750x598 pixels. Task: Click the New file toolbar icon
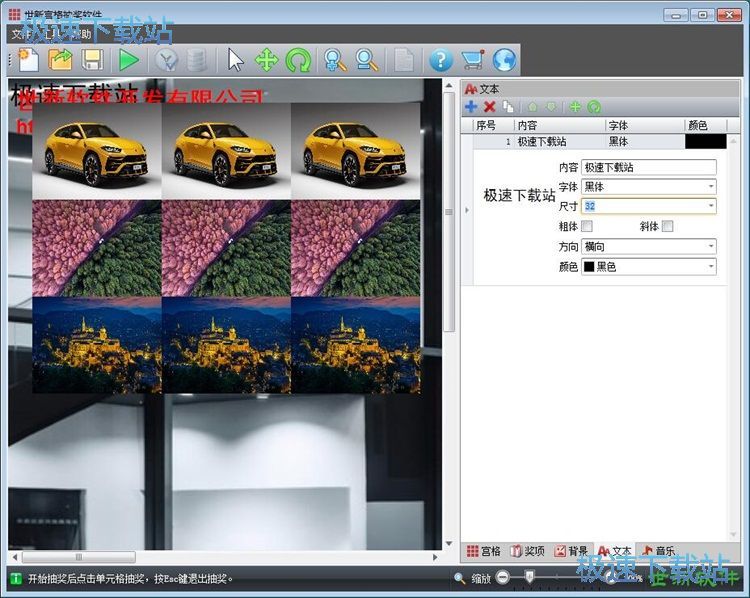(x=29, y=60)
